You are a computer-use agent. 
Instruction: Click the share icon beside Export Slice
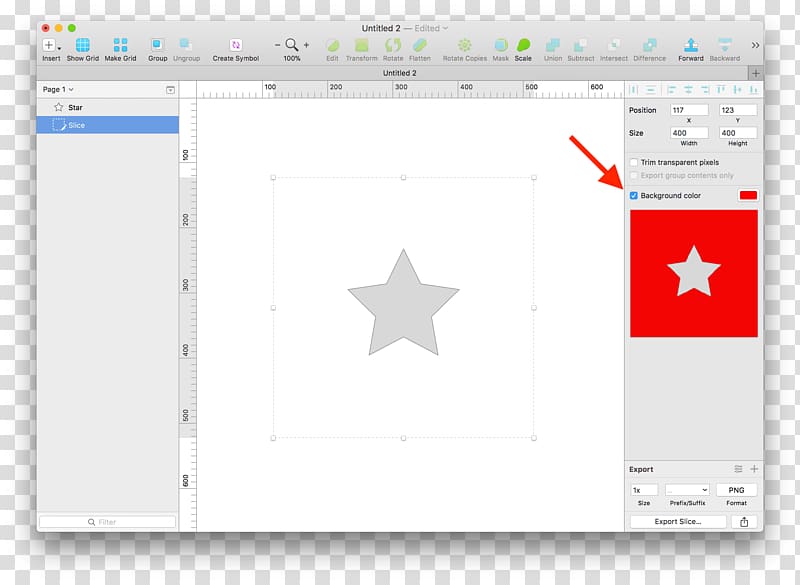(x=744, y=521)
